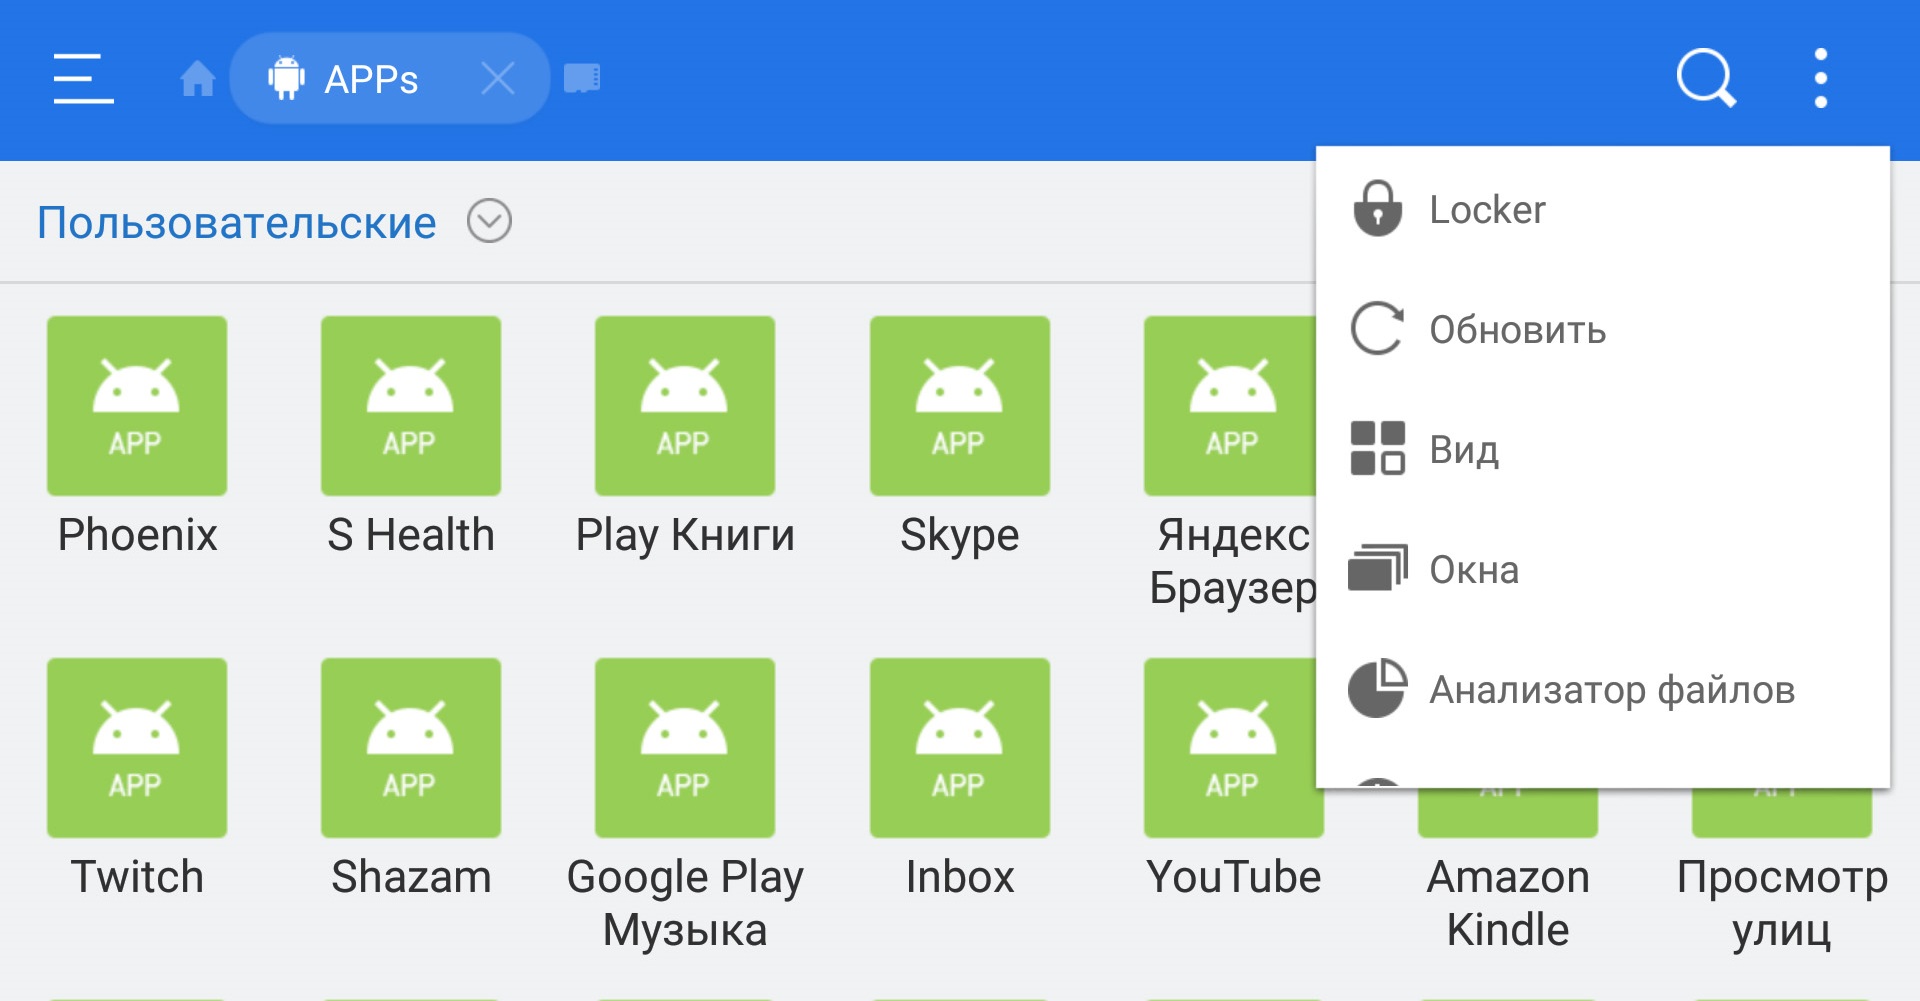
Task: Go to the home screen icon
Action: pyautogui.click(x=197, y=78)
